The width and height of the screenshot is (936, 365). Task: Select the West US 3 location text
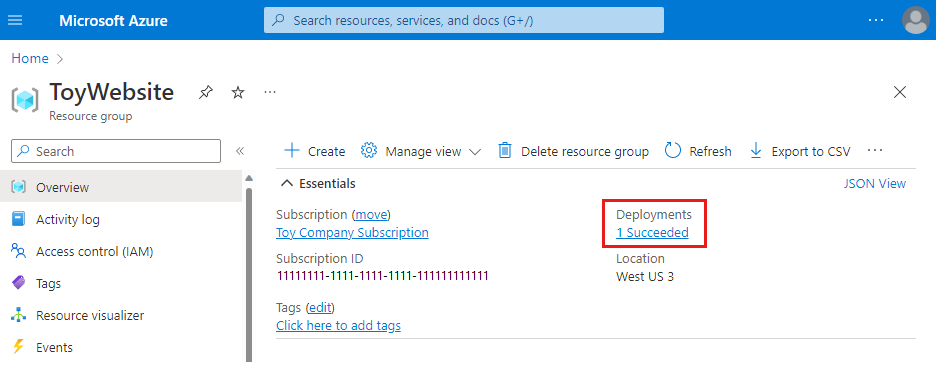coord(645,277)
